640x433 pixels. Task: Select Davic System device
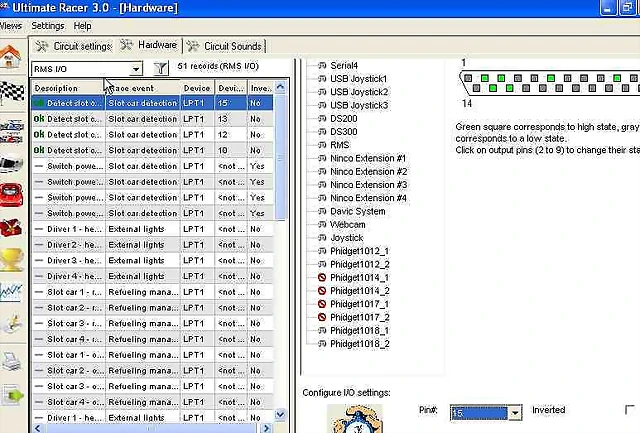358,211
